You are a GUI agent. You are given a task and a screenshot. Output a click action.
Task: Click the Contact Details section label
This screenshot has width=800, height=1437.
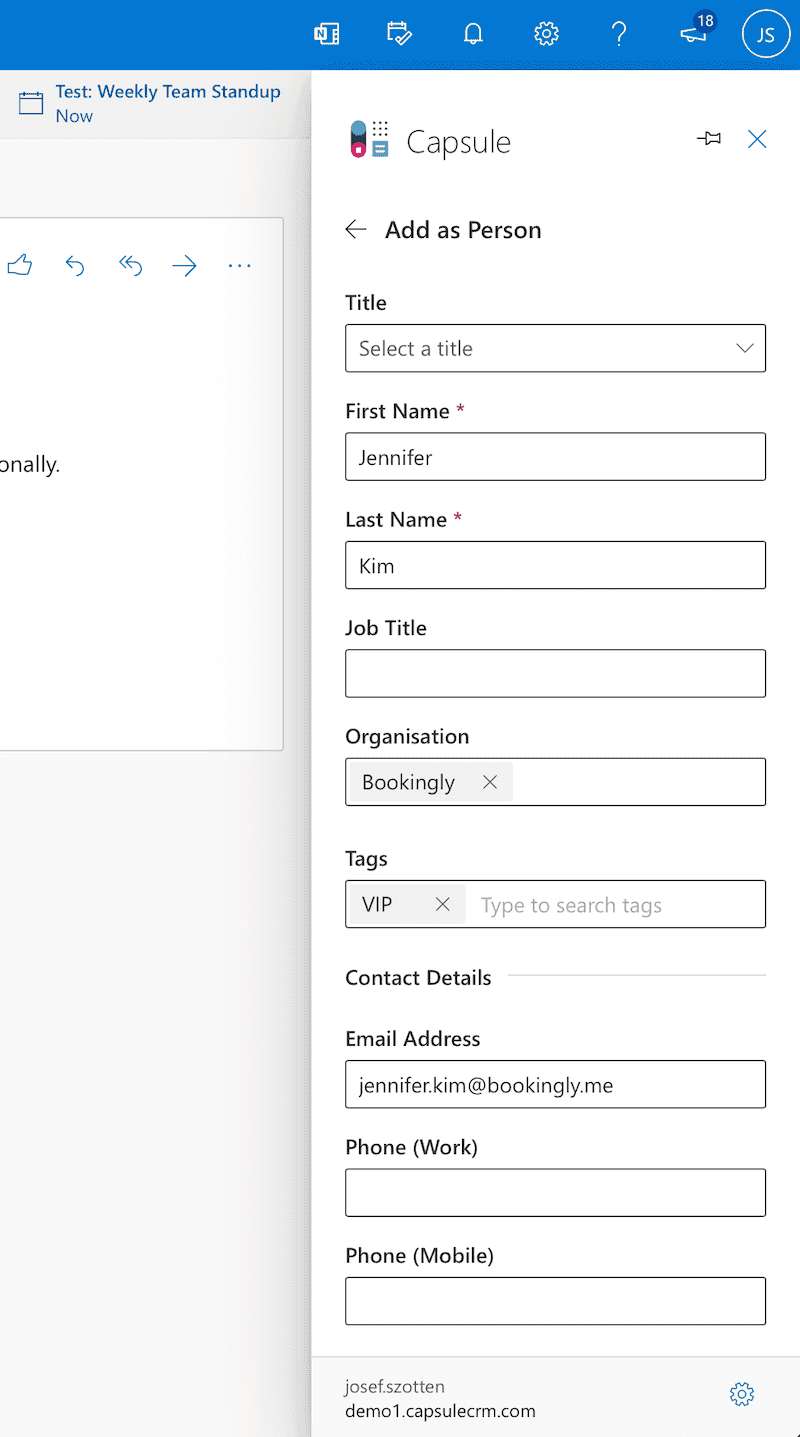[x=418, y=978]
